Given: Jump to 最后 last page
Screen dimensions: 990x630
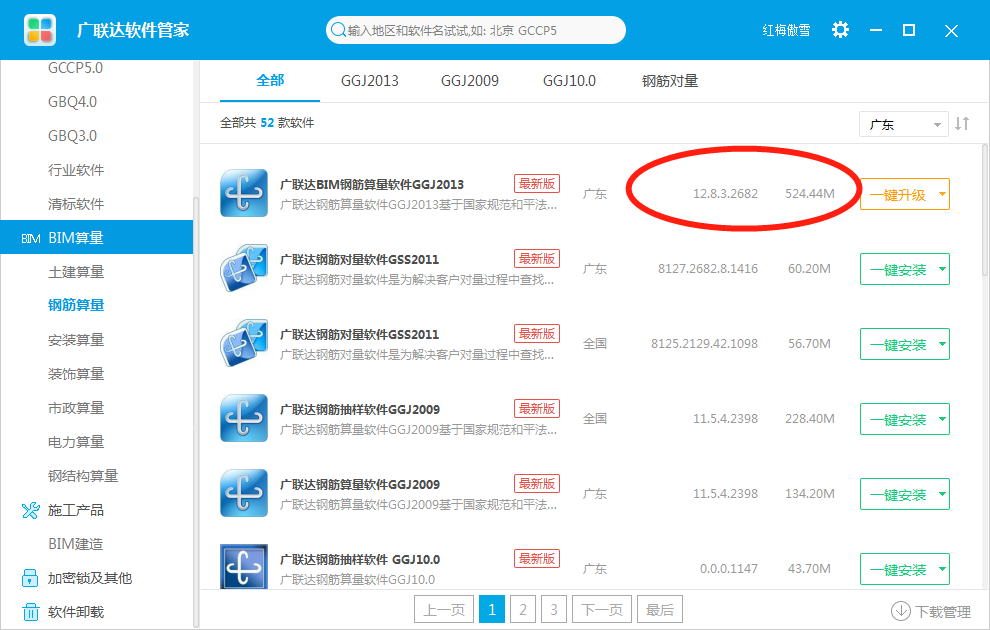Looking at the screenshot, I should [660, 609].
